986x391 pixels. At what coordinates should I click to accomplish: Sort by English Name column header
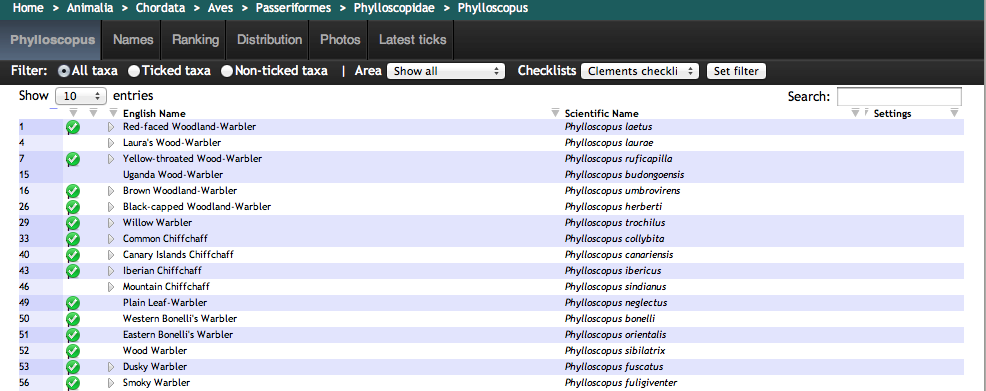154,114
